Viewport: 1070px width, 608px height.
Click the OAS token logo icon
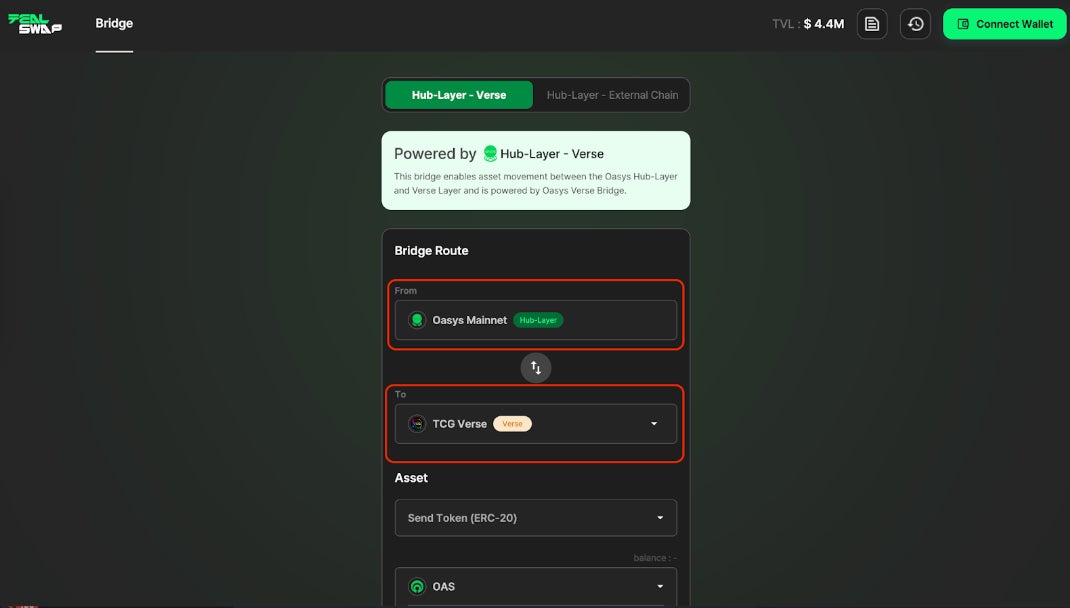[417, 586]
